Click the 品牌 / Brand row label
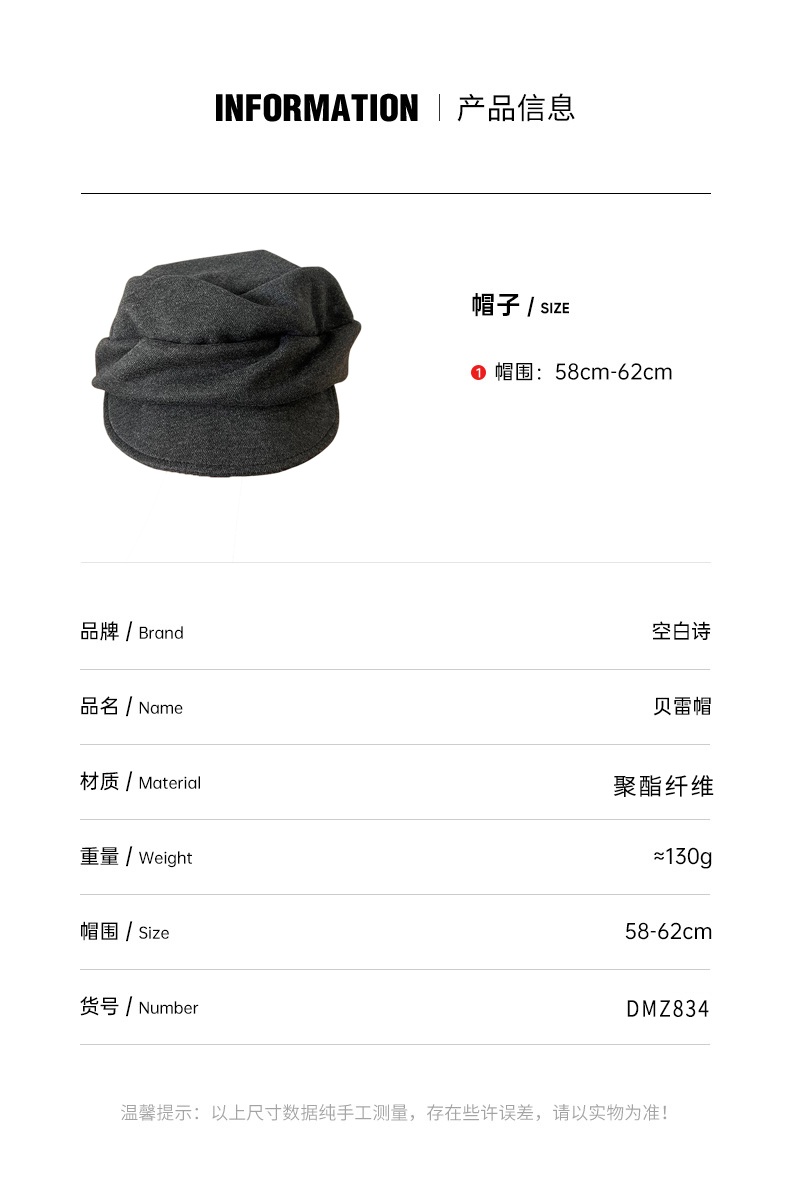This screenshot has height=1202, width=790. pos(132,632)
